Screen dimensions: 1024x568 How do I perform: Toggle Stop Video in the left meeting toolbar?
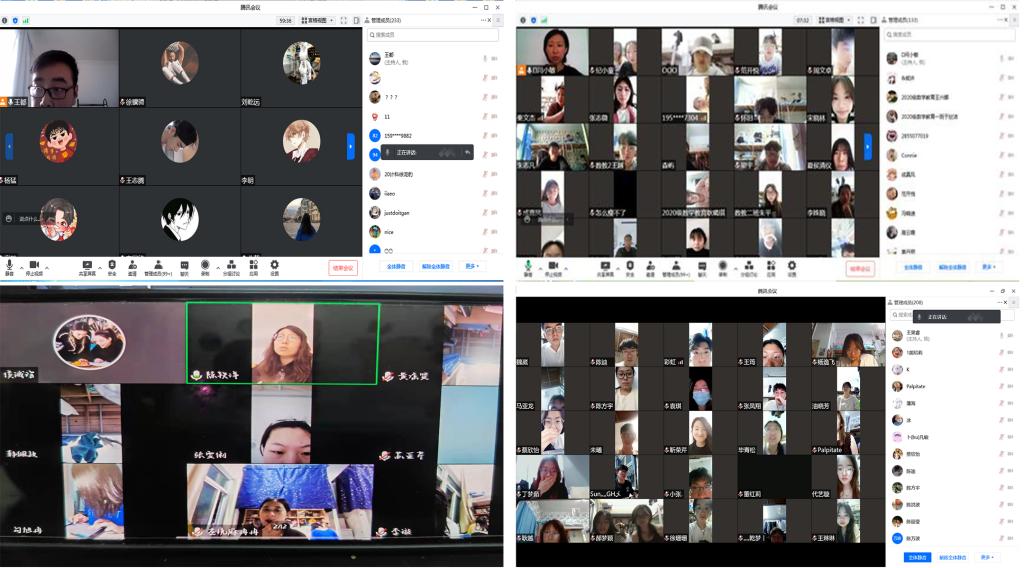(x=34, y=266)
